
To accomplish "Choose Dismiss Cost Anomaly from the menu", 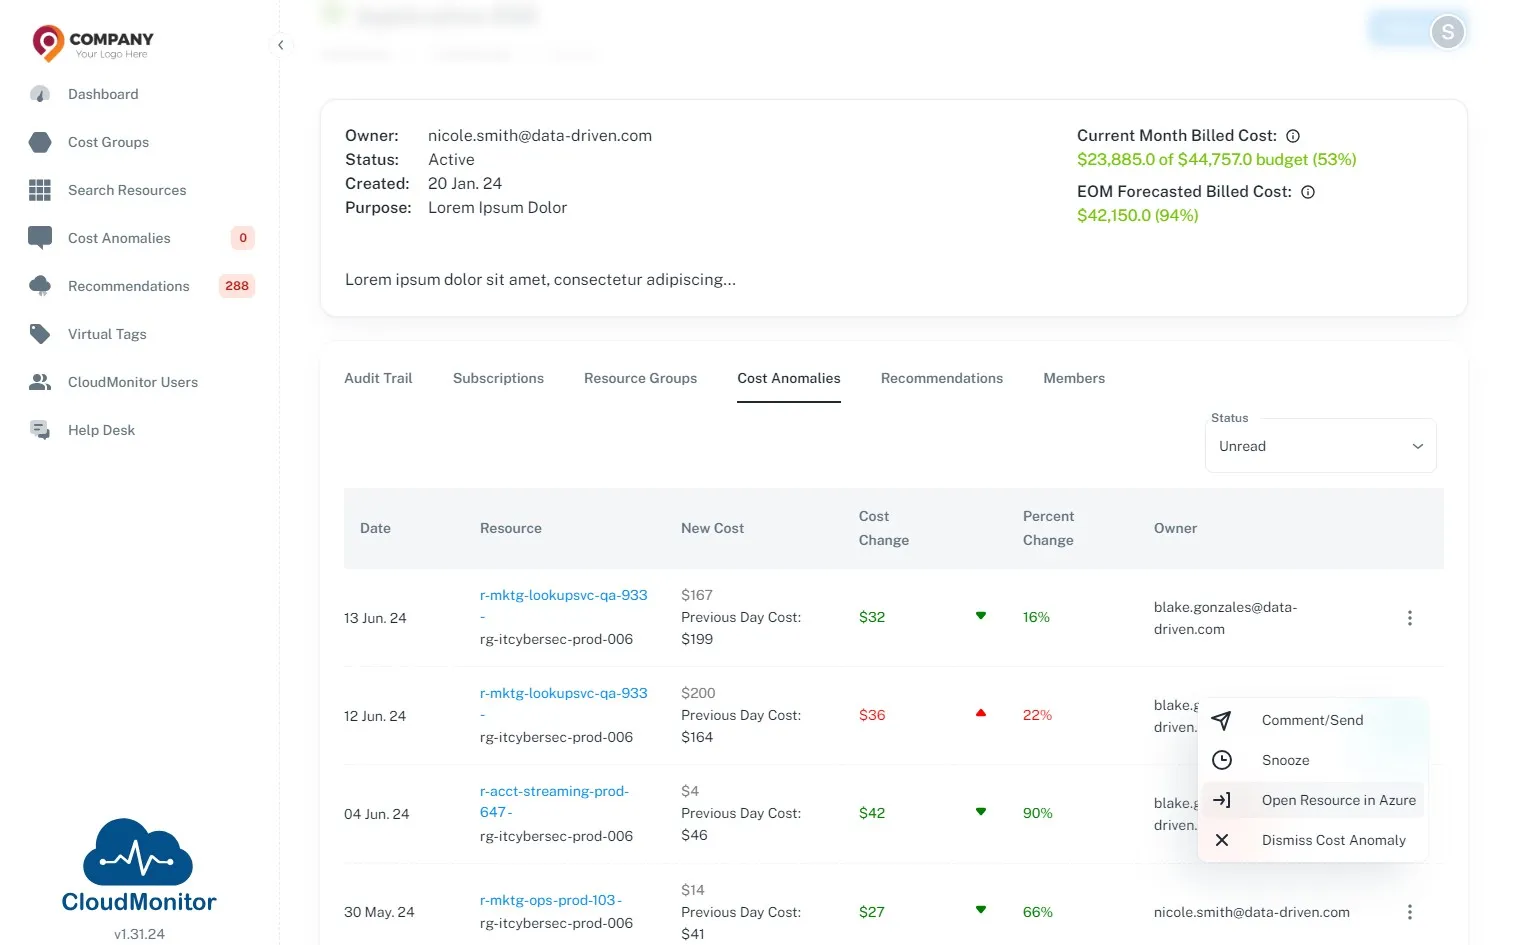I will coord(1313,840).
